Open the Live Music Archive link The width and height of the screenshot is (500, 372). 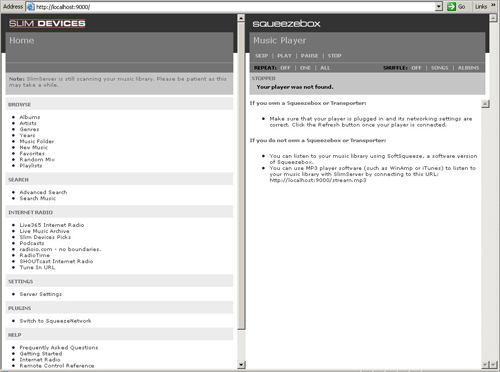click(x=44, y=231)
